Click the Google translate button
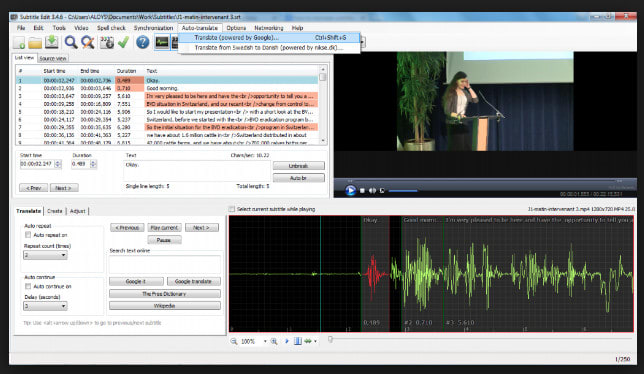644x374 pixels. (x=193, y=281)
